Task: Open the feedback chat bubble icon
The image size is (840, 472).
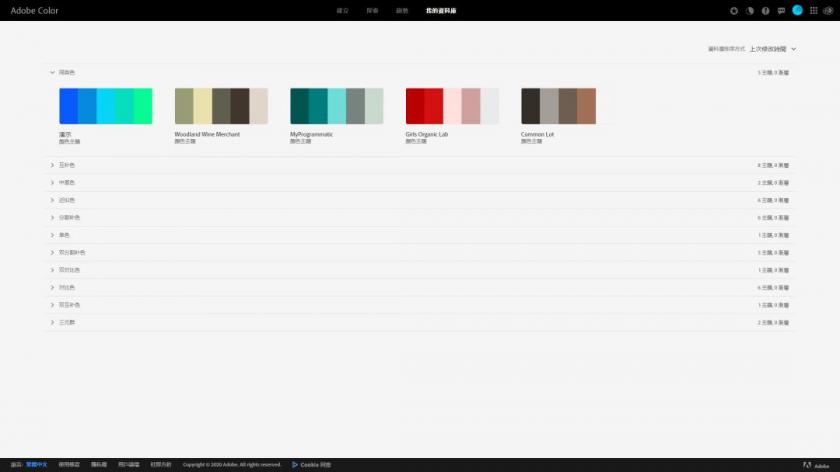Action: [x=781, y=10]
